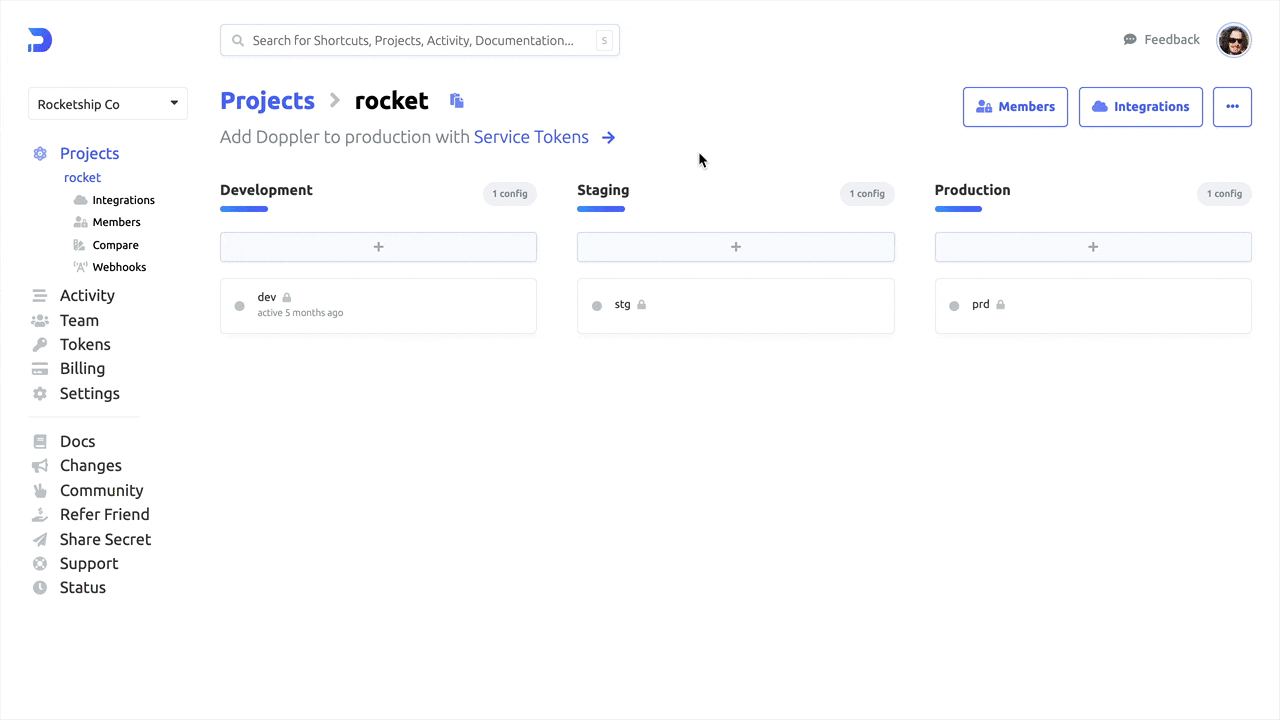The width and height of the screenshot is (1280, 720).
Task: Click the Members icon in the sidebar tree
Action: click(81, 222)
